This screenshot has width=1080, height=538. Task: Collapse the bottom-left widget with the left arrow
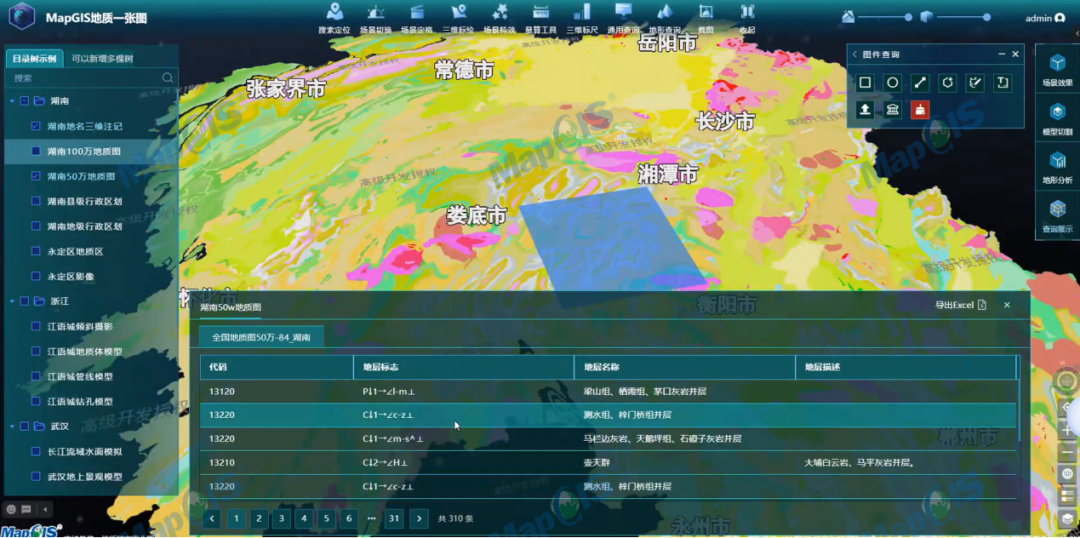pos(45,510)
